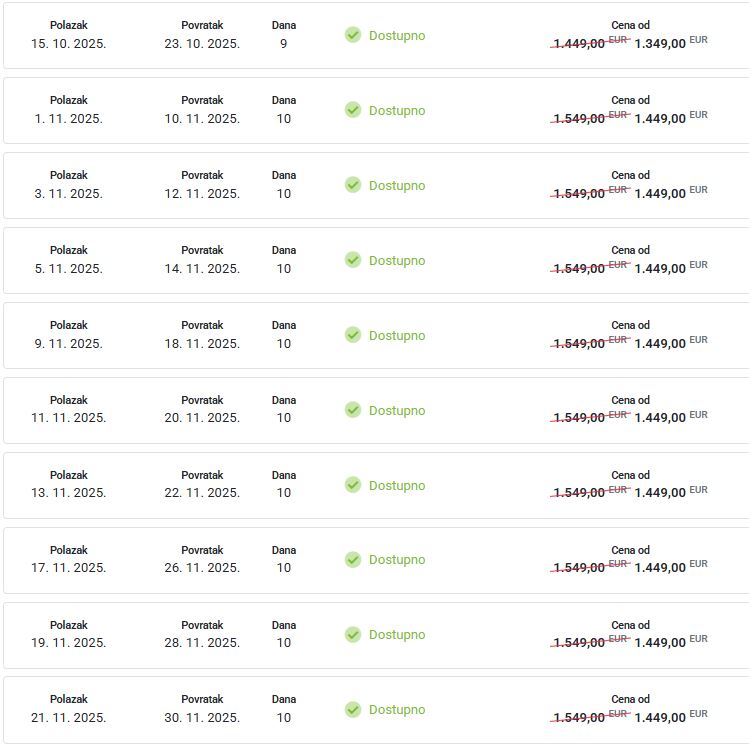
Task: Click crossed-out 1.449,00 EUR original price
Action: point(590,43)
